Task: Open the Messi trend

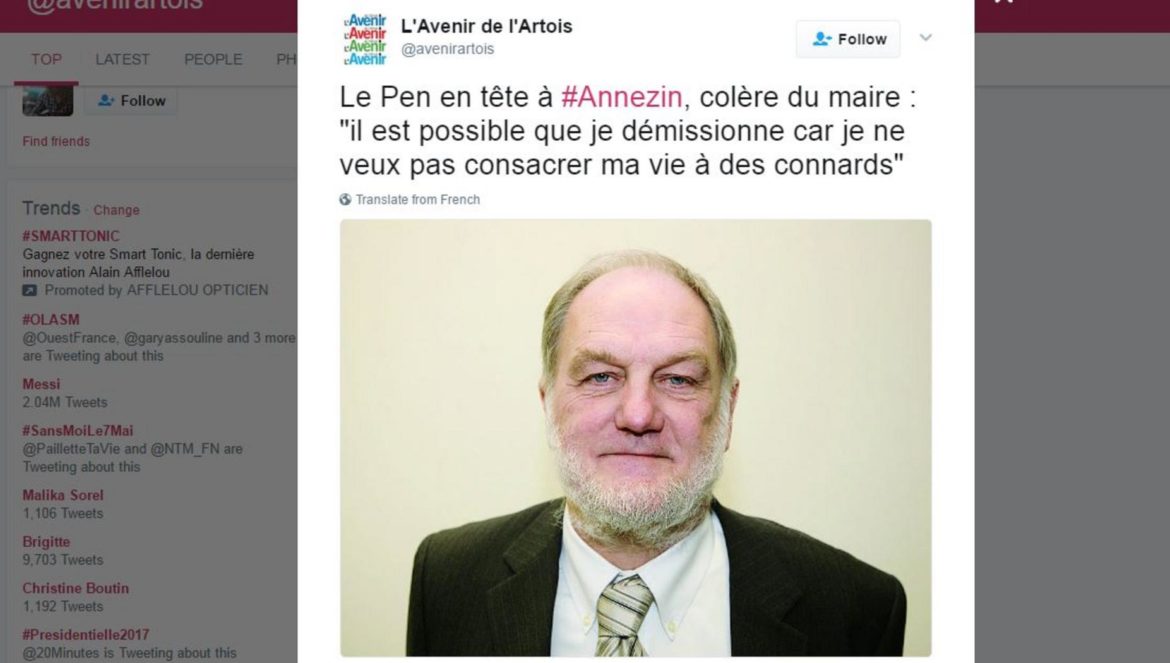Action: coord(41,385)
